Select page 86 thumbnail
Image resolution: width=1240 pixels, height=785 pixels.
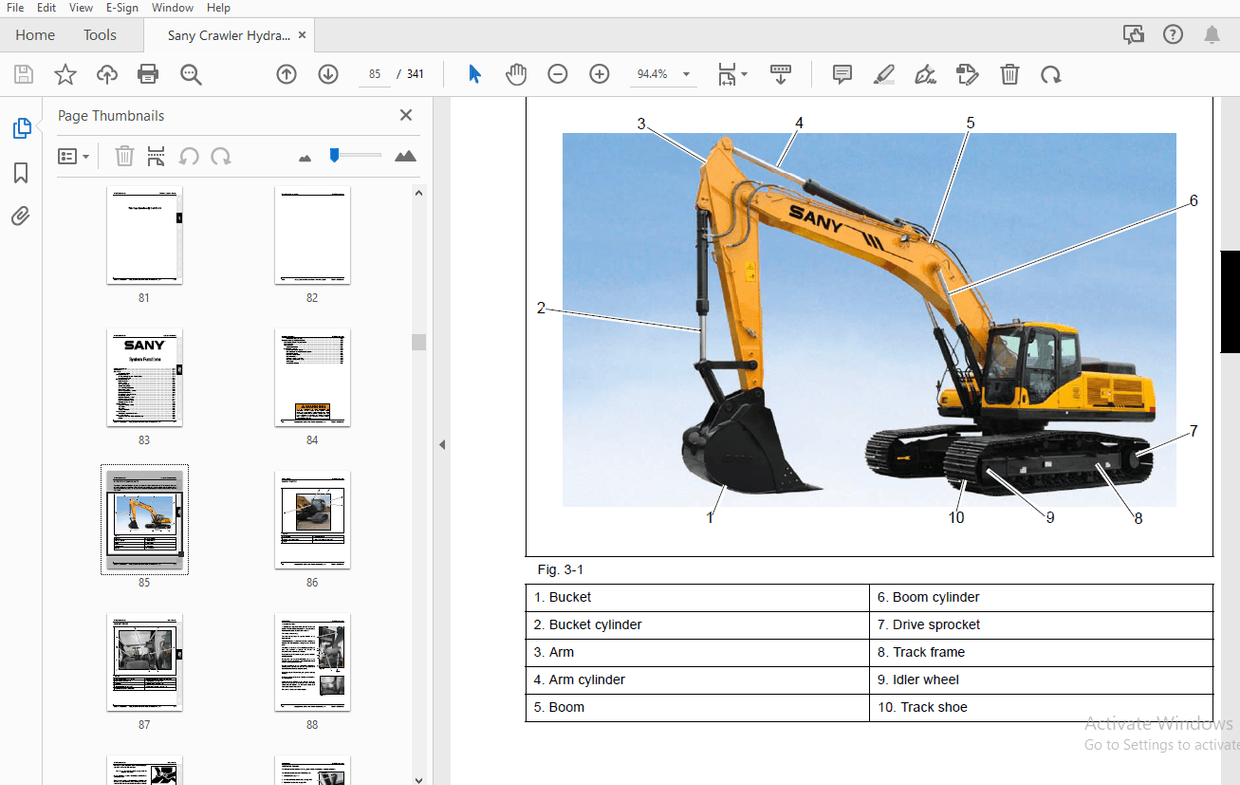(312, 520)
